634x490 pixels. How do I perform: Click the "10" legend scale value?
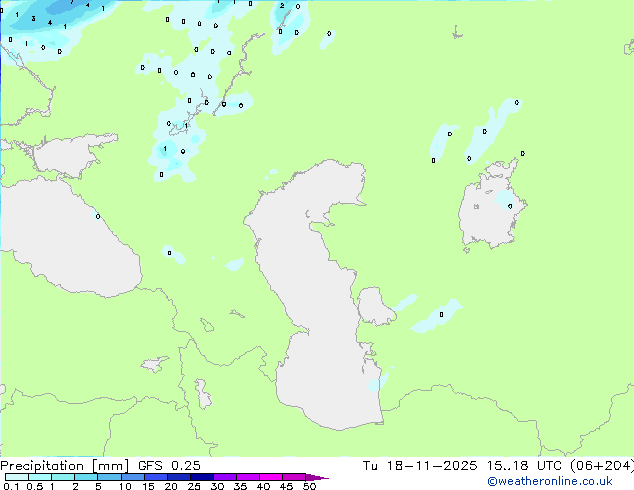125,486
